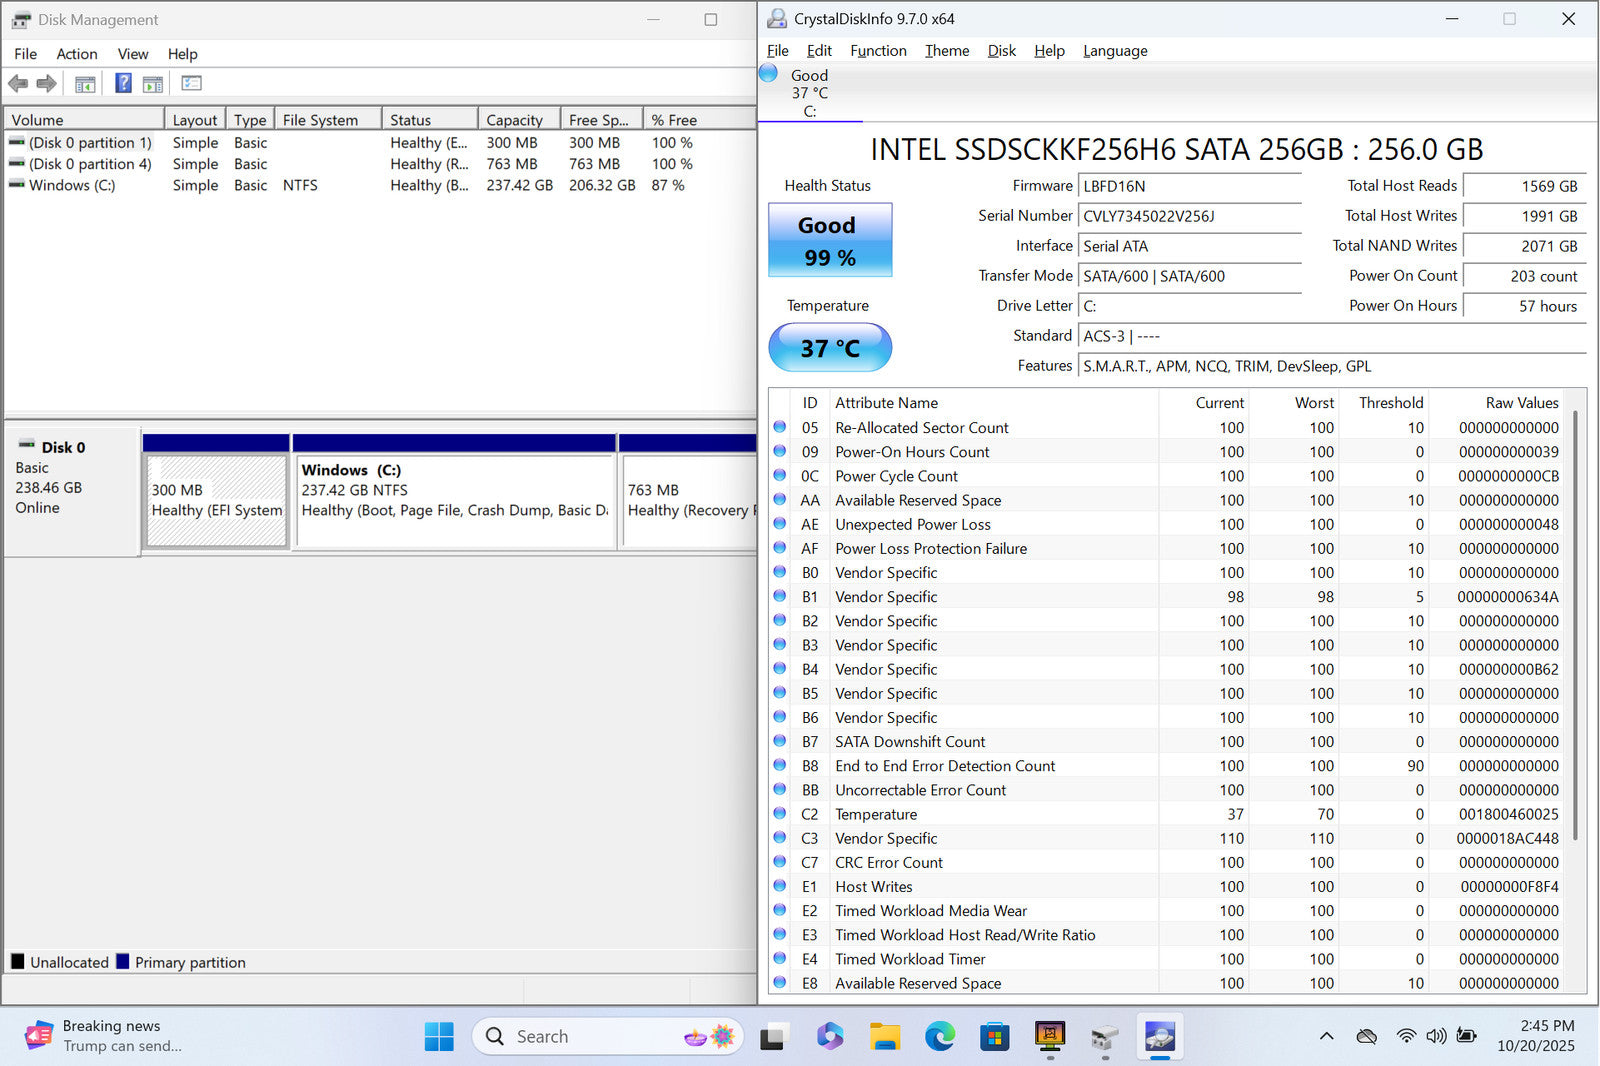Click the Windows Start button

coord(439,1037)
